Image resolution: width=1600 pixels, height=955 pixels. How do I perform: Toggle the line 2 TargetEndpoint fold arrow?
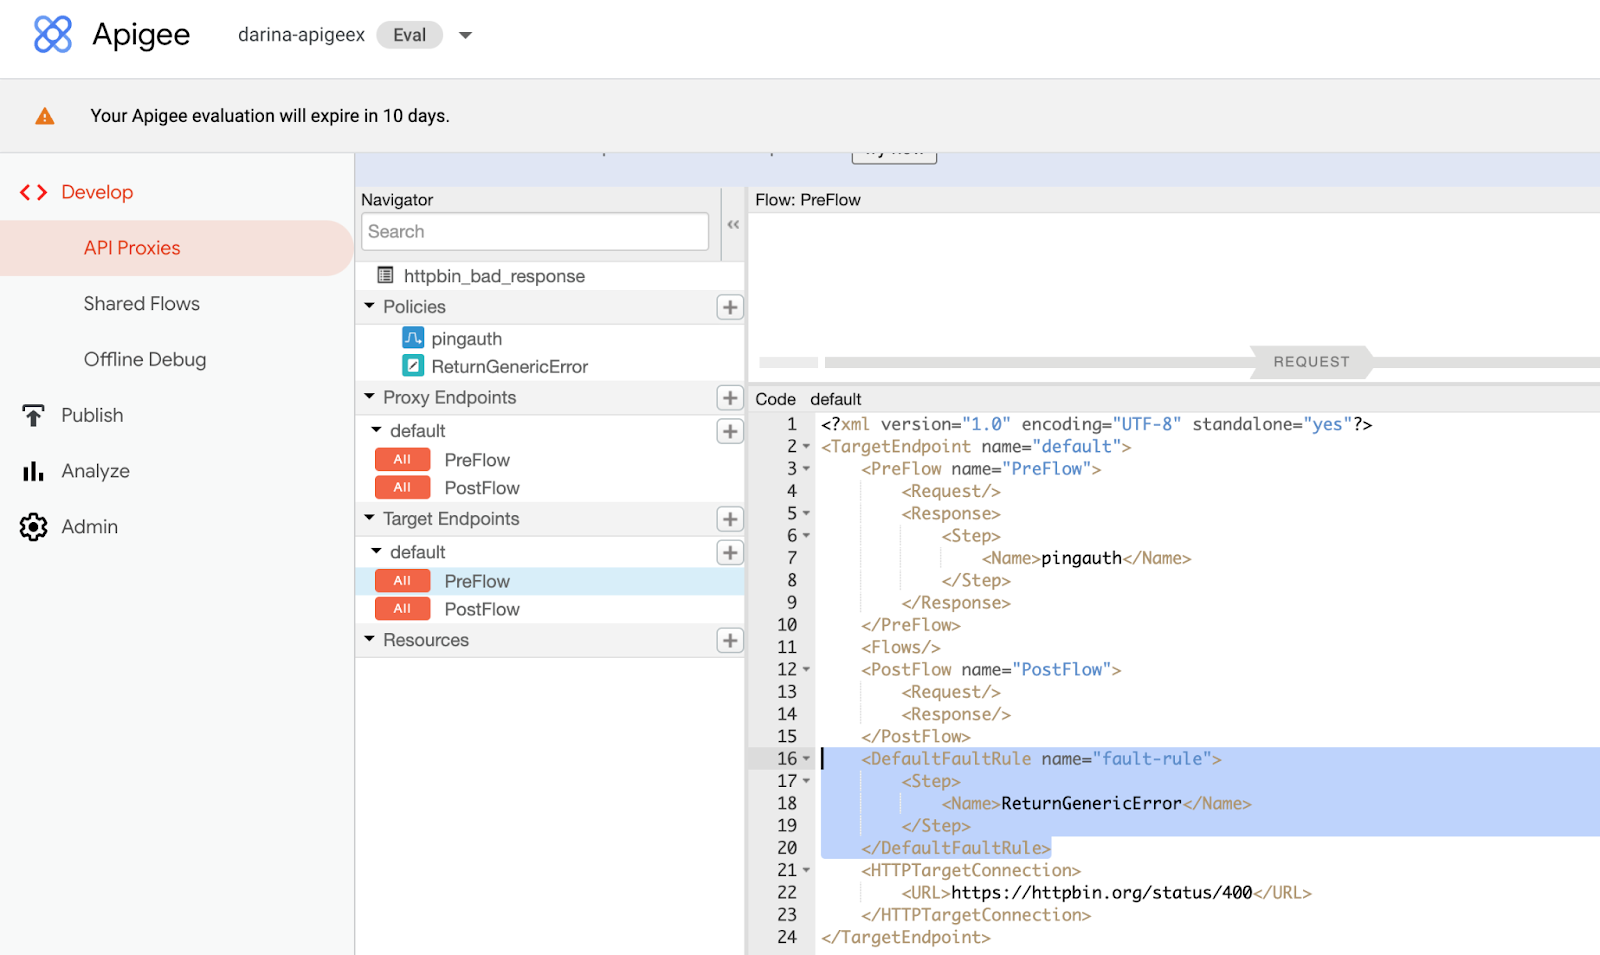[808, 446]
